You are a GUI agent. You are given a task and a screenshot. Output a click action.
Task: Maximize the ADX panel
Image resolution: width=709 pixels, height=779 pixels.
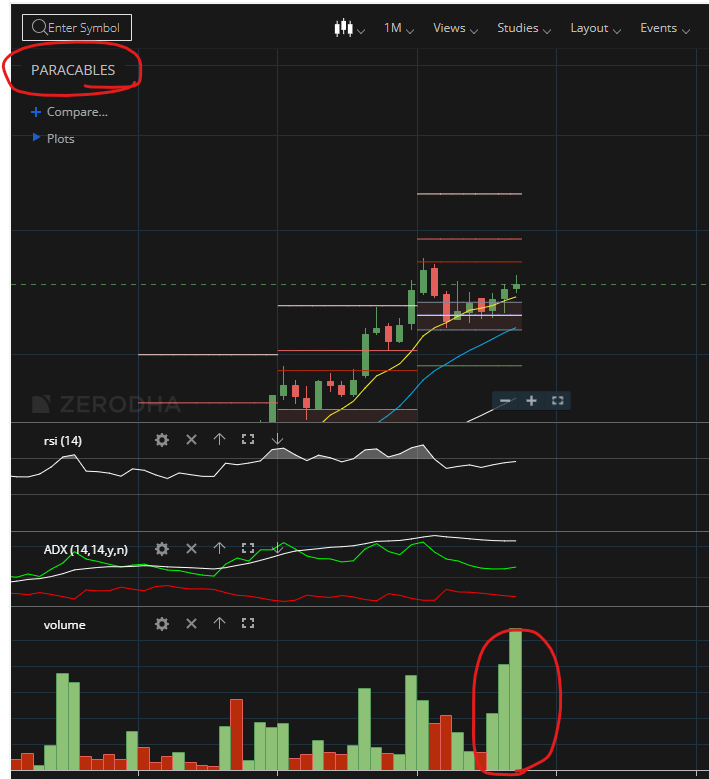pos(248,548)
